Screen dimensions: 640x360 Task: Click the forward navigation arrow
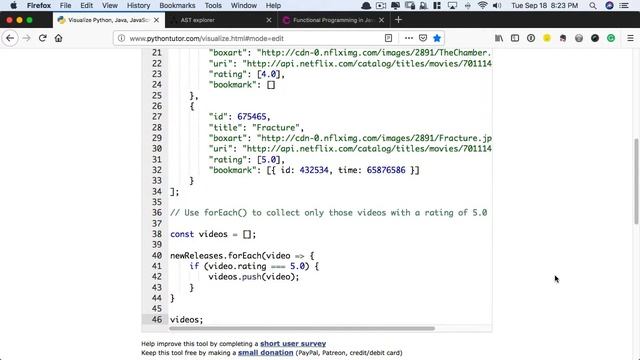(27, 38)
